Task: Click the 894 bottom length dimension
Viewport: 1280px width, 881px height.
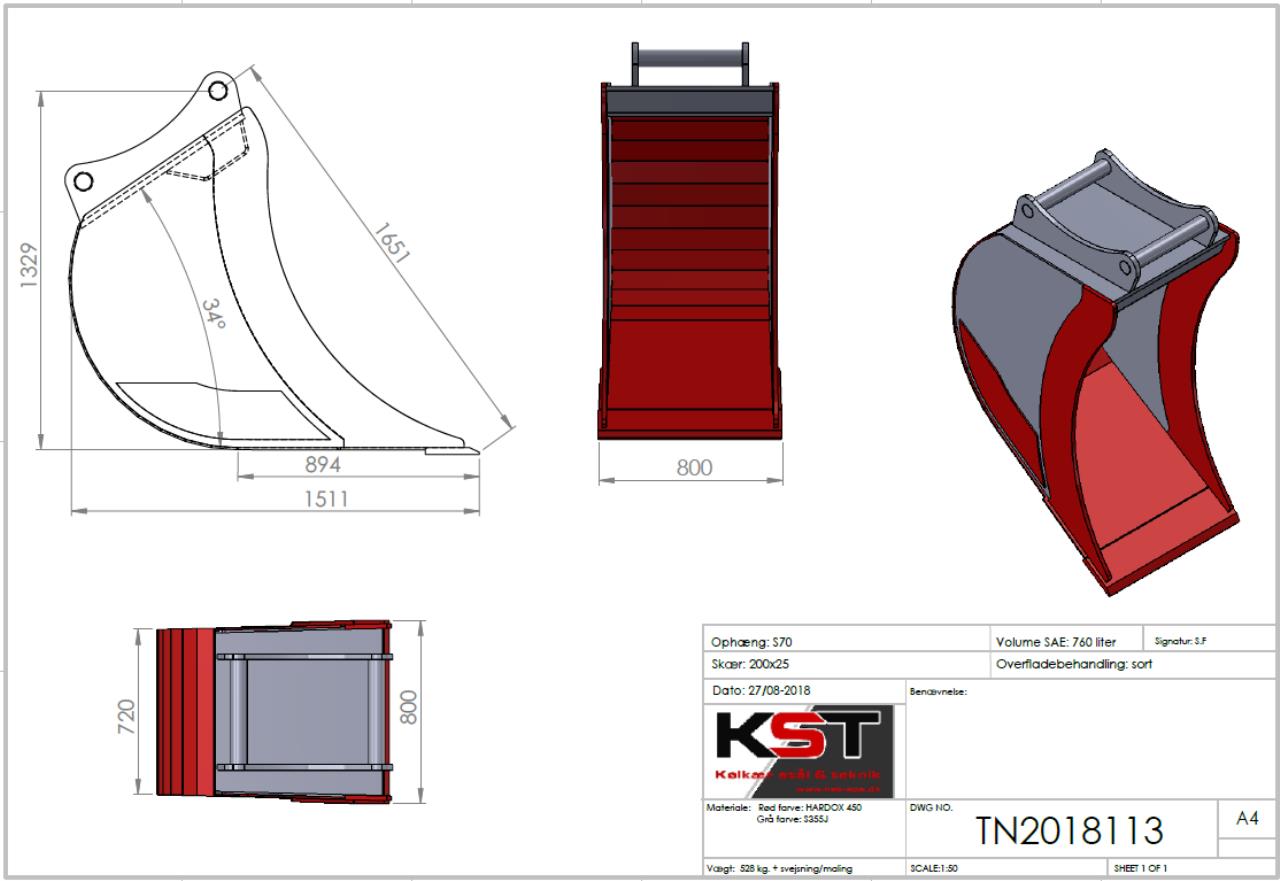Action: point(322,465)
